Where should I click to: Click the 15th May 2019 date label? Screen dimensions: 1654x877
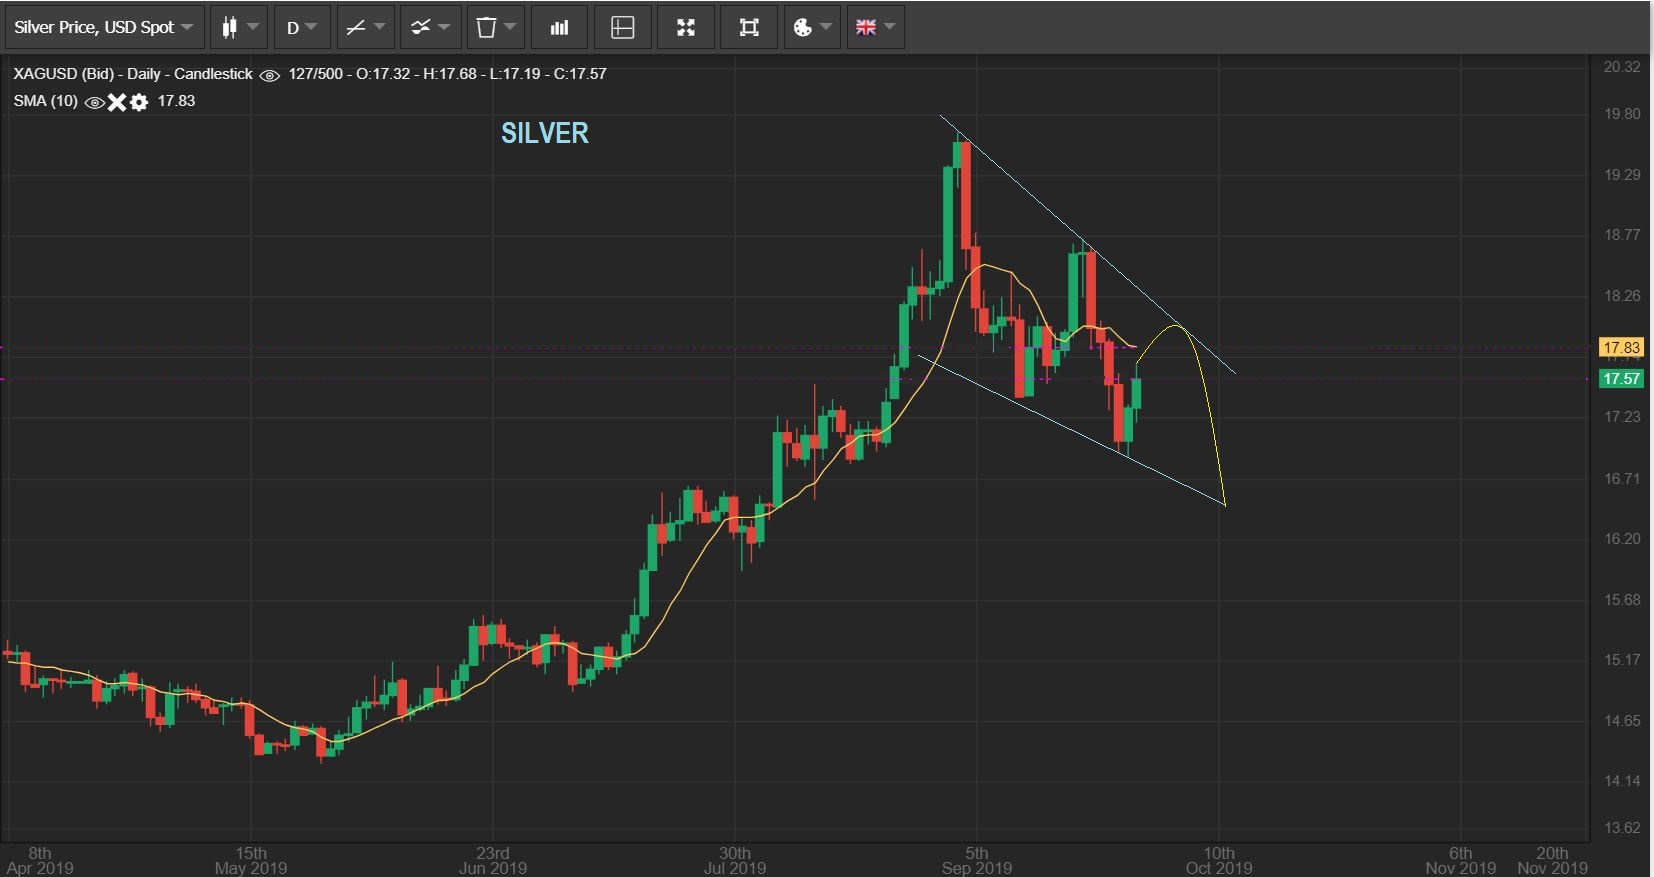pos(251,860)
